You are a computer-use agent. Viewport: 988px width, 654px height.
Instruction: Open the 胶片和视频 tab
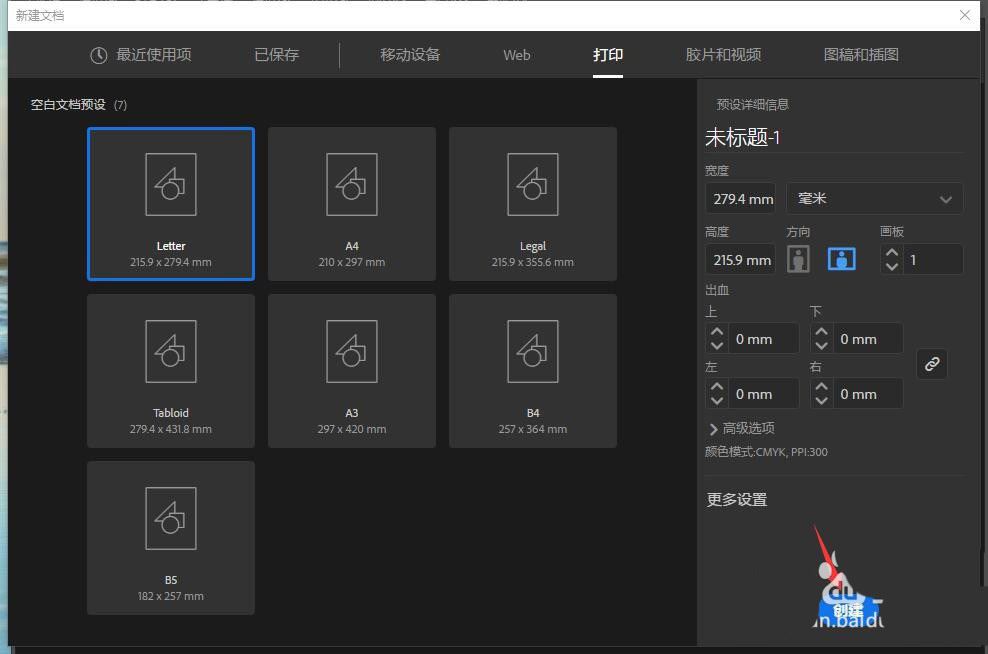tap(723, 55)
